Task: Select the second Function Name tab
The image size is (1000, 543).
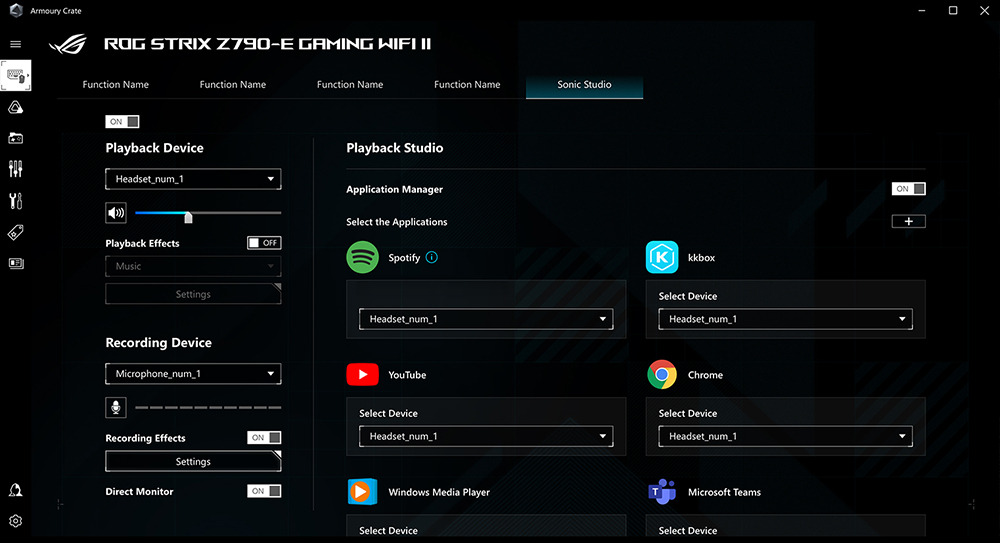Action: point(233,85)
